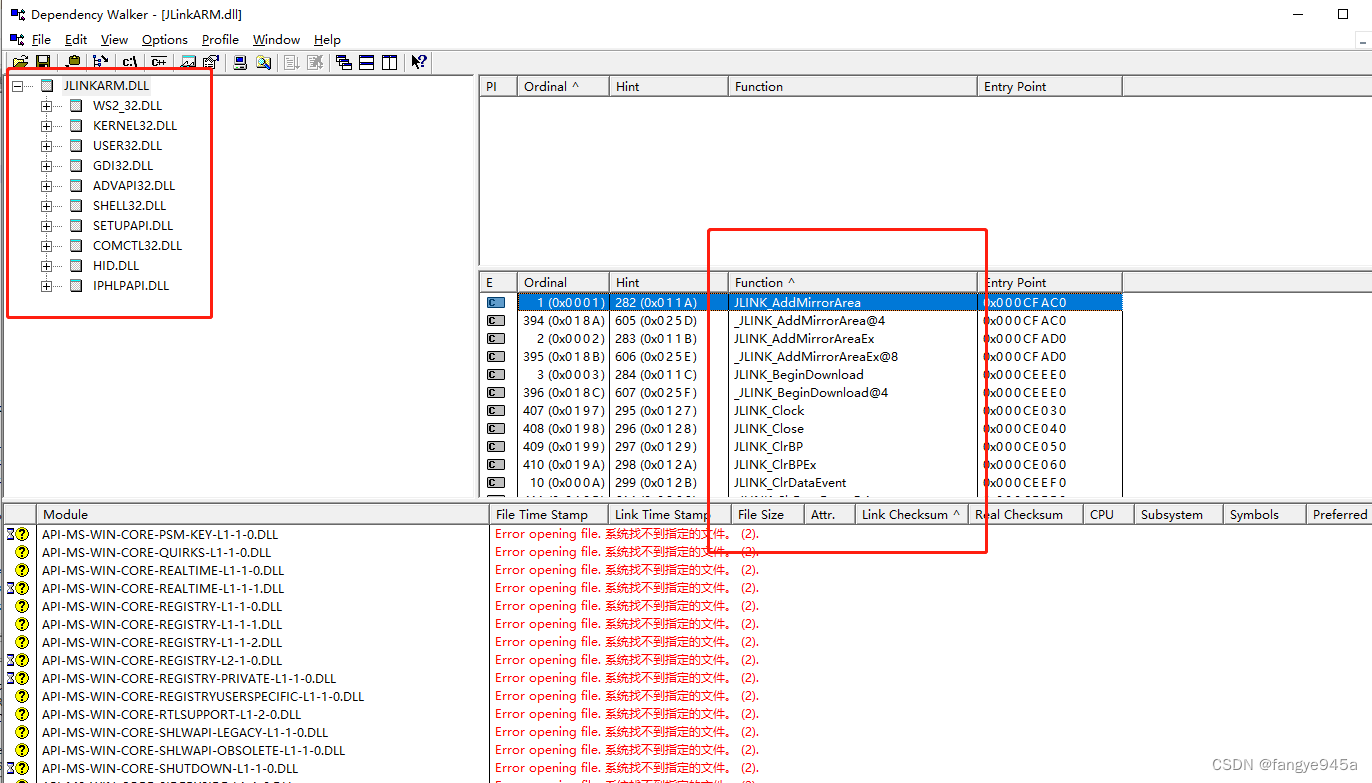Click the warning icon for API-MS-WIN-CORE-QUIRKS-L1-1-0.DLL
The width and height of the screenshot is (1372, 783).
click(x=22, y=552)
